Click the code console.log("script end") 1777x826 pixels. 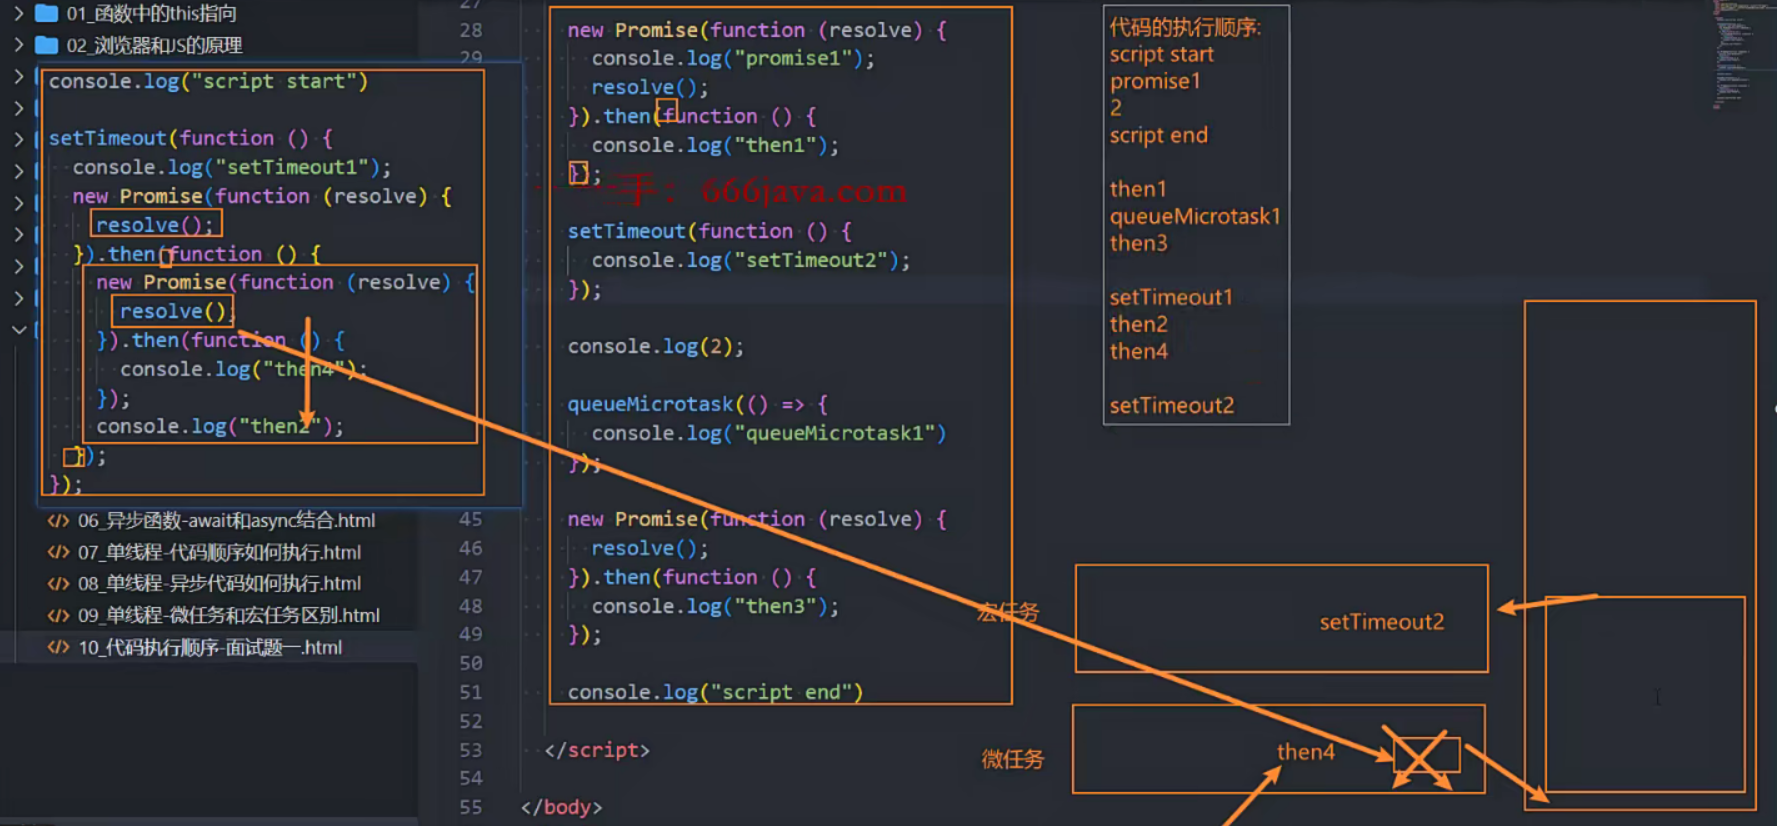(x=715, y=692)
